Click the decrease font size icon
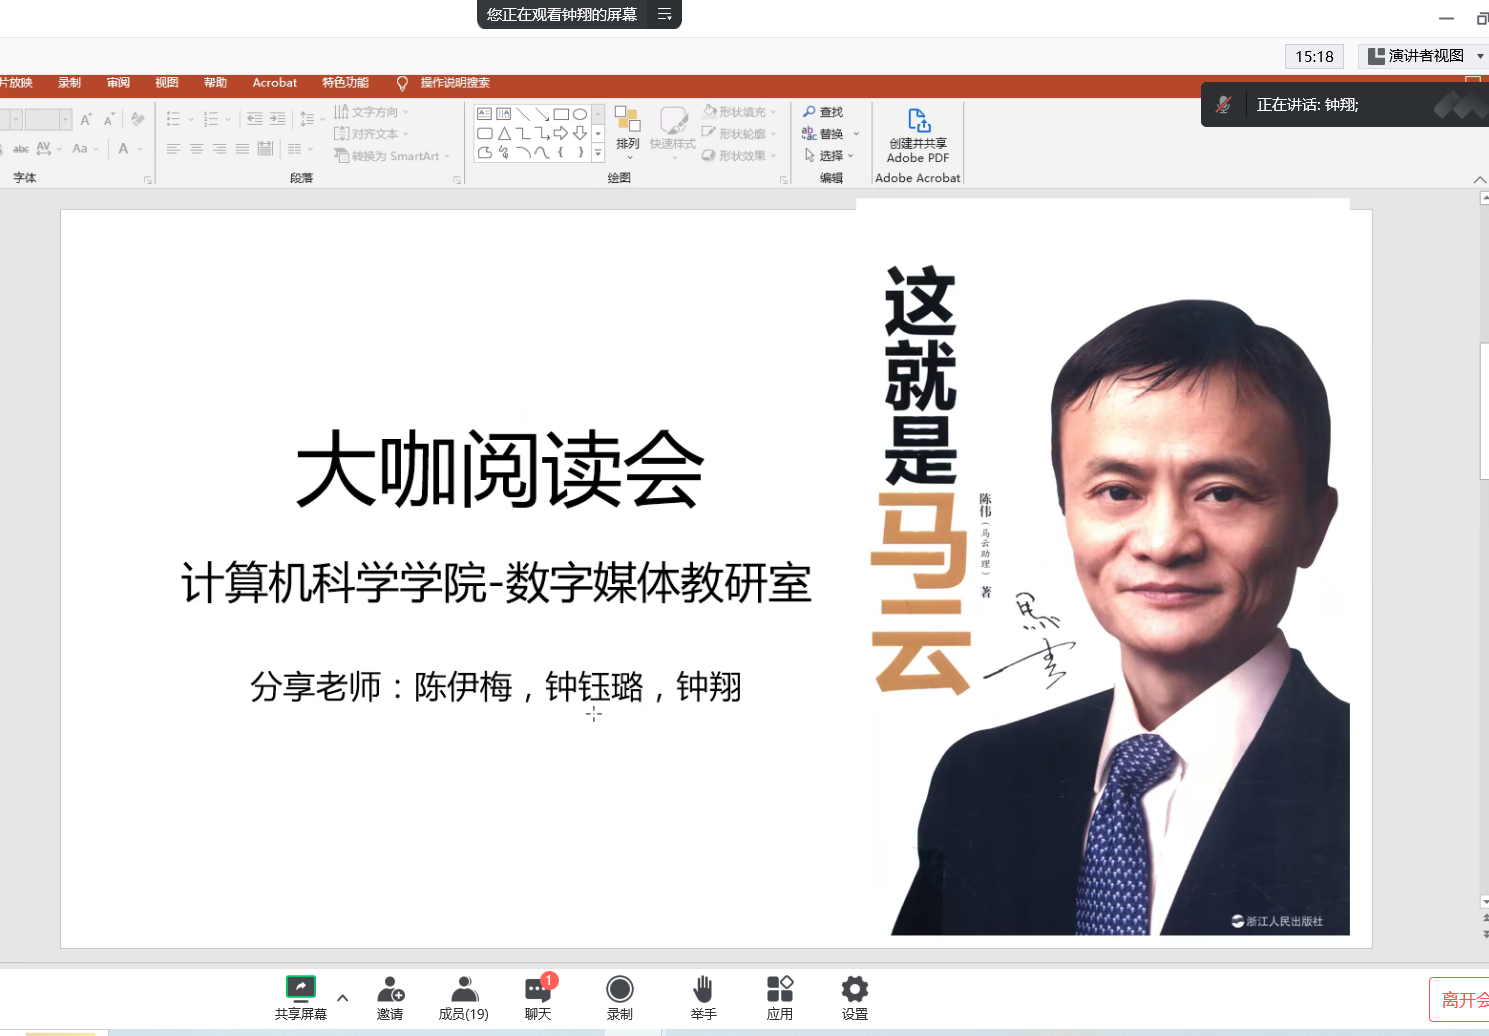This screenshot has width=1489, height=1036. coord(110,120)
